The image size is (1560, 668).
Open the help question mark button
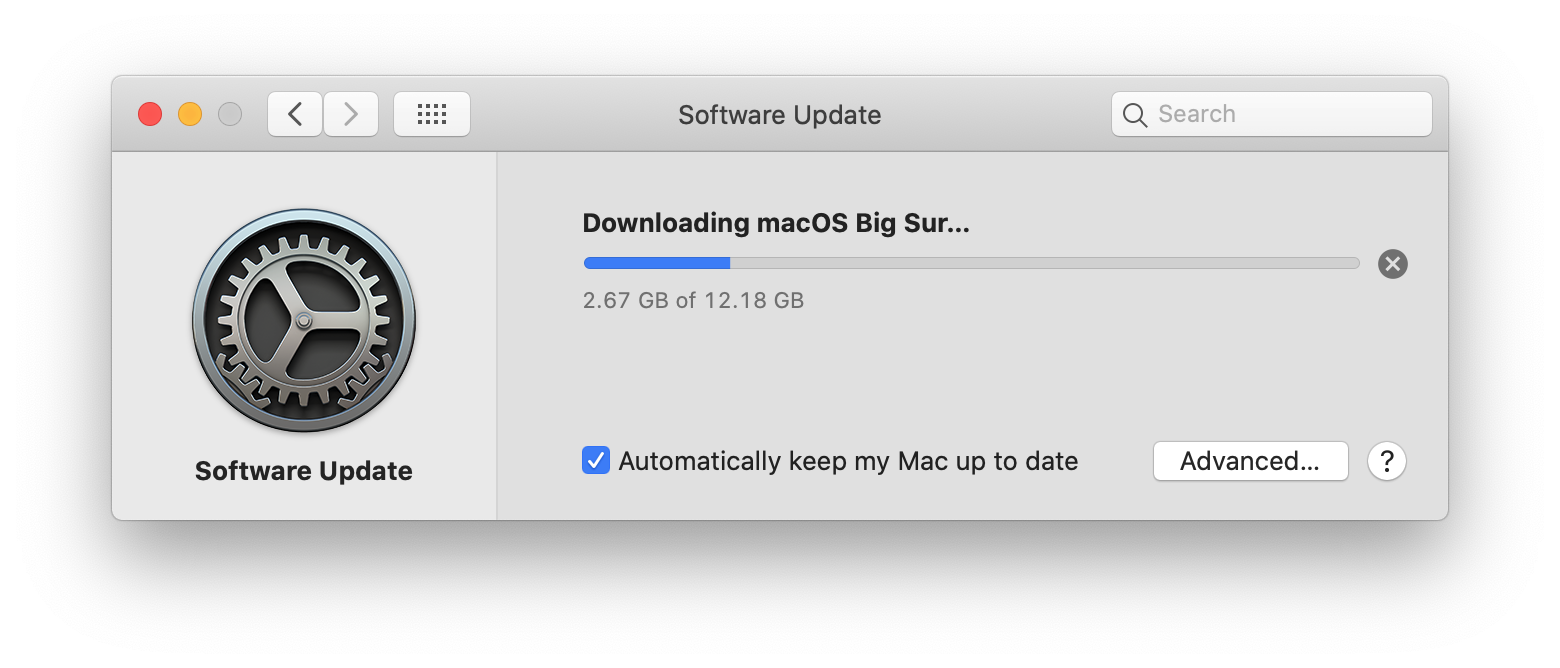[x=1387, y=461]
